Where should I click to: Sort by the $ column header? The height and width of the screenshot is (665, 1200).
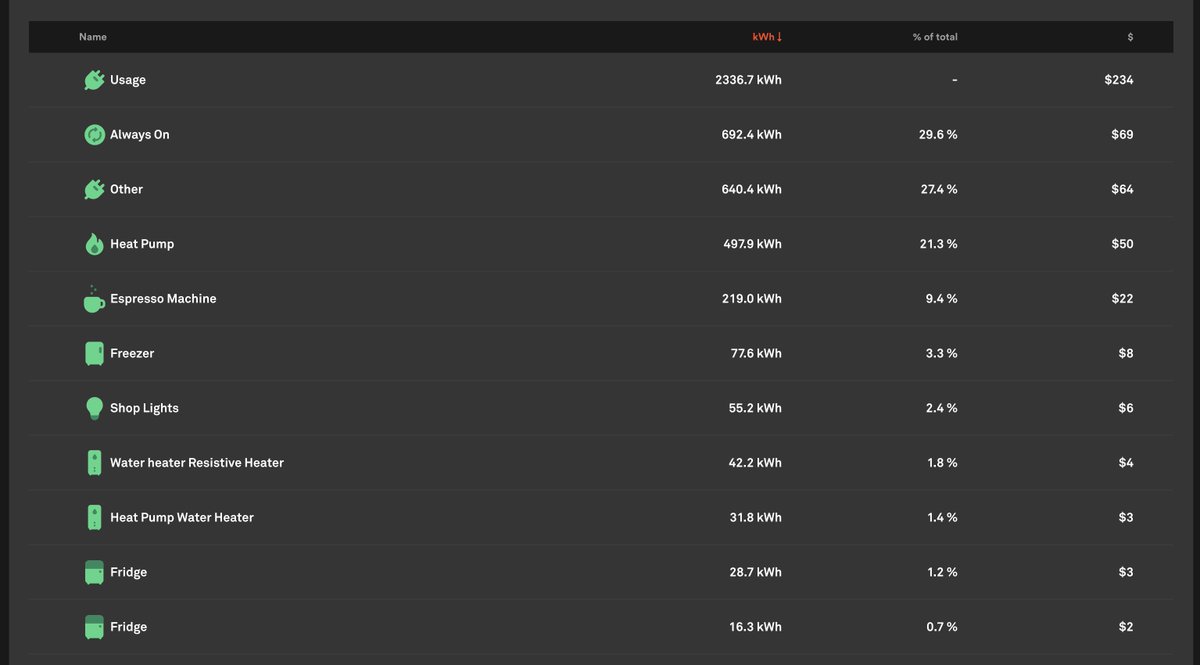point(1130,37)
